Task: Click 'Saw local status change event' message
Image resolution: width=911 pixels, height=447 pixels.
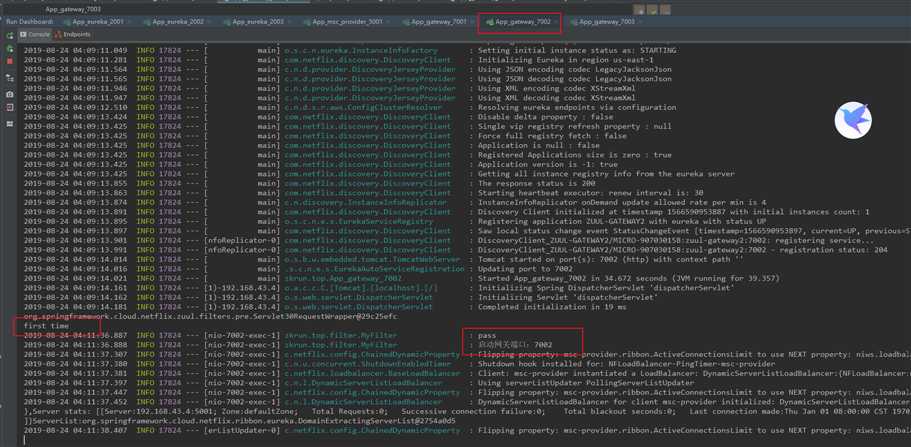Action: coord(694,231)
